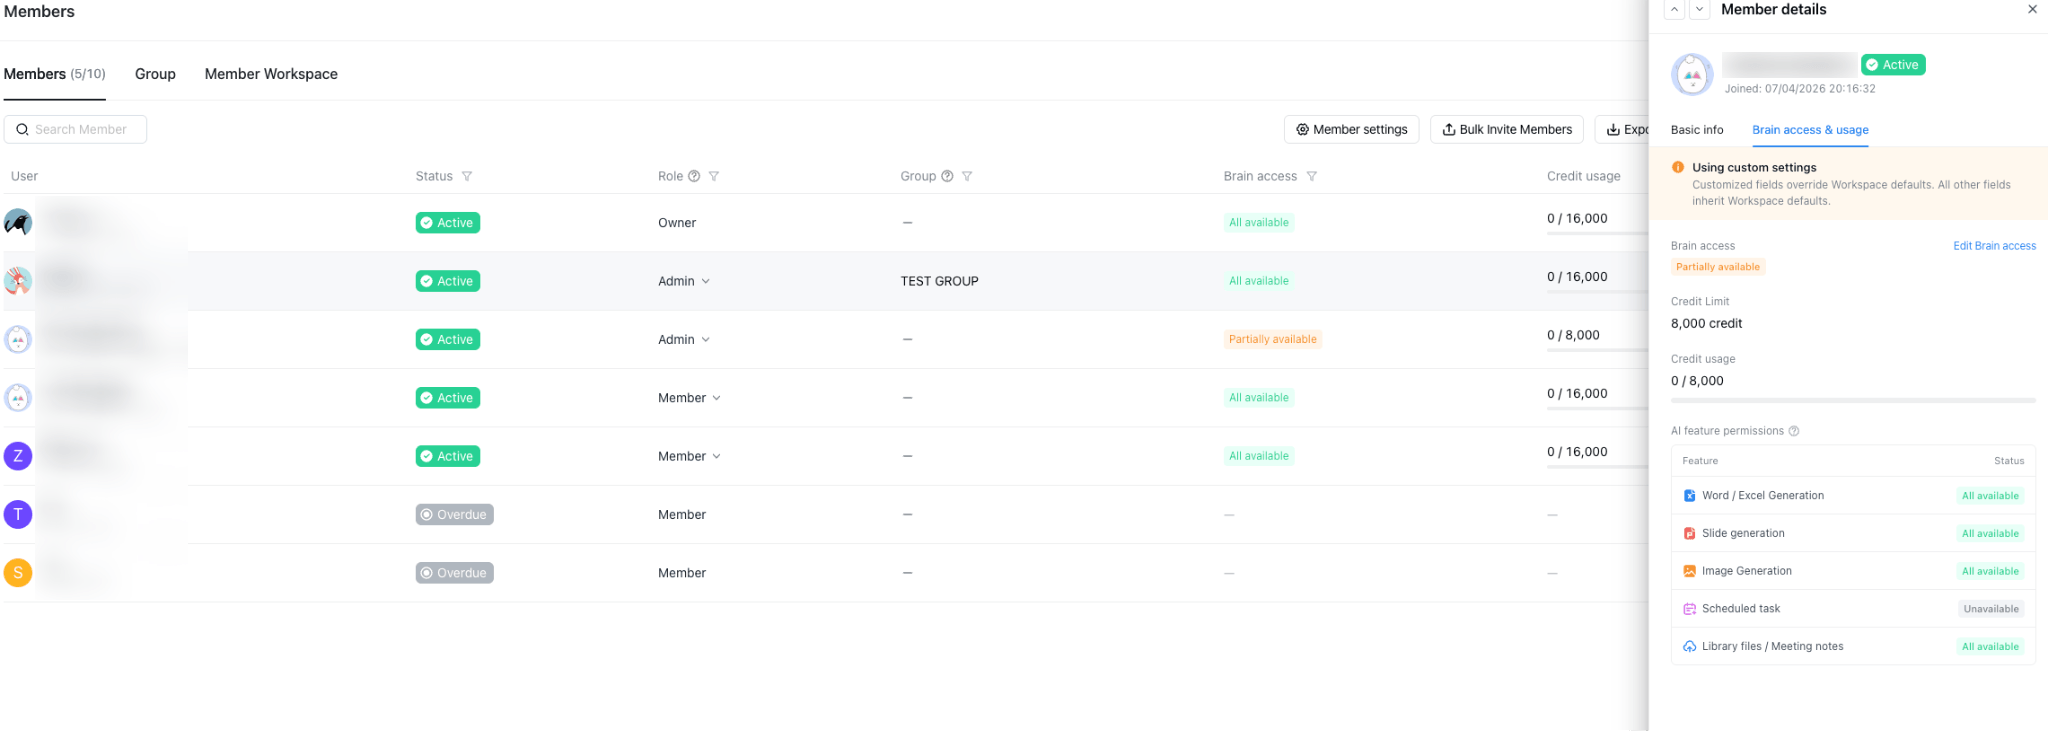This screenshot has height=731, width=2048.
Task: Show help tooltip beside Group header
Action: pyautogui.click(x=947, y=176)
